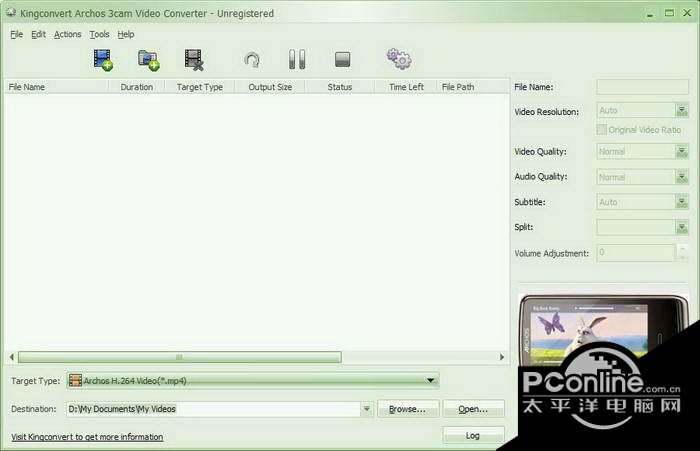Maximize the Kingconvert window

(x=669, y=13)
